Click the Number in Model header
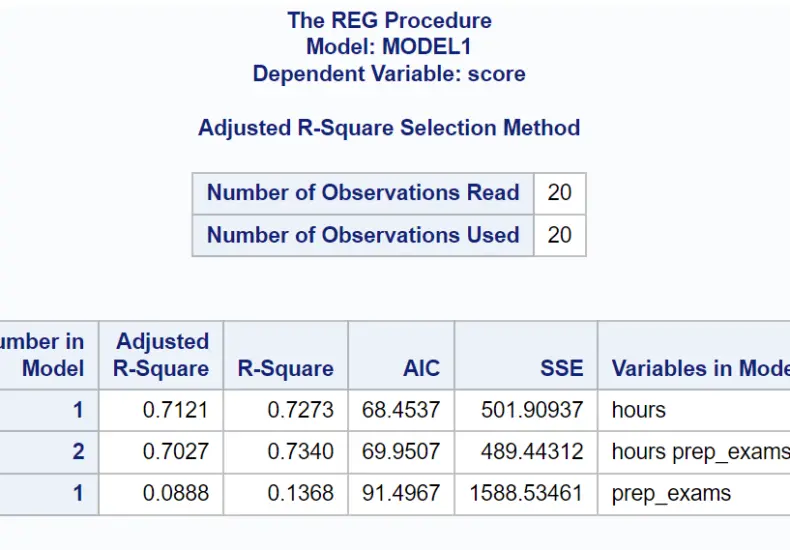Viewport: 790px width, 550px height. pyautogui.click(x=49, y=355)
